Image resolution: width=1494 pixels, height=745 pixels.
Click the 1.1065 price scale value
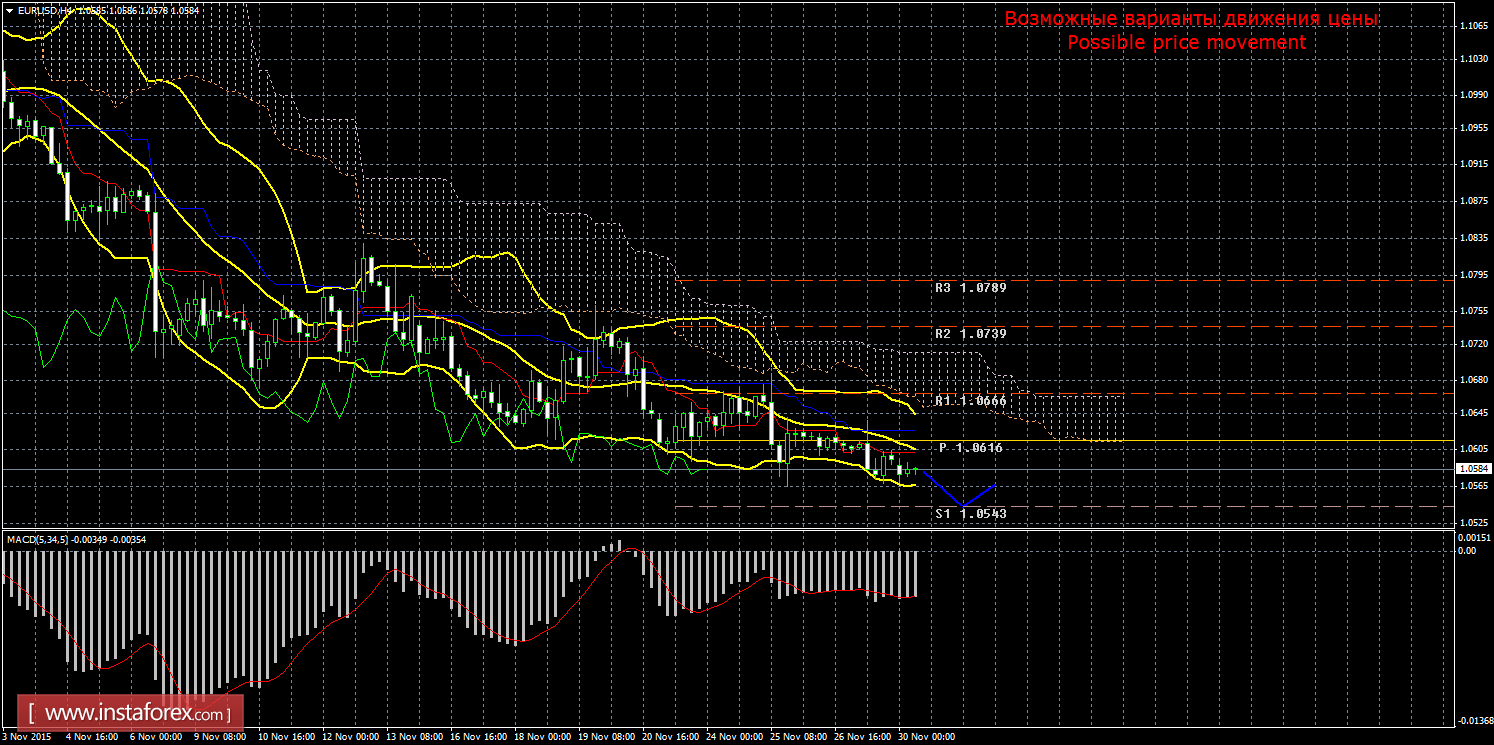click(x=1472, y=27)
